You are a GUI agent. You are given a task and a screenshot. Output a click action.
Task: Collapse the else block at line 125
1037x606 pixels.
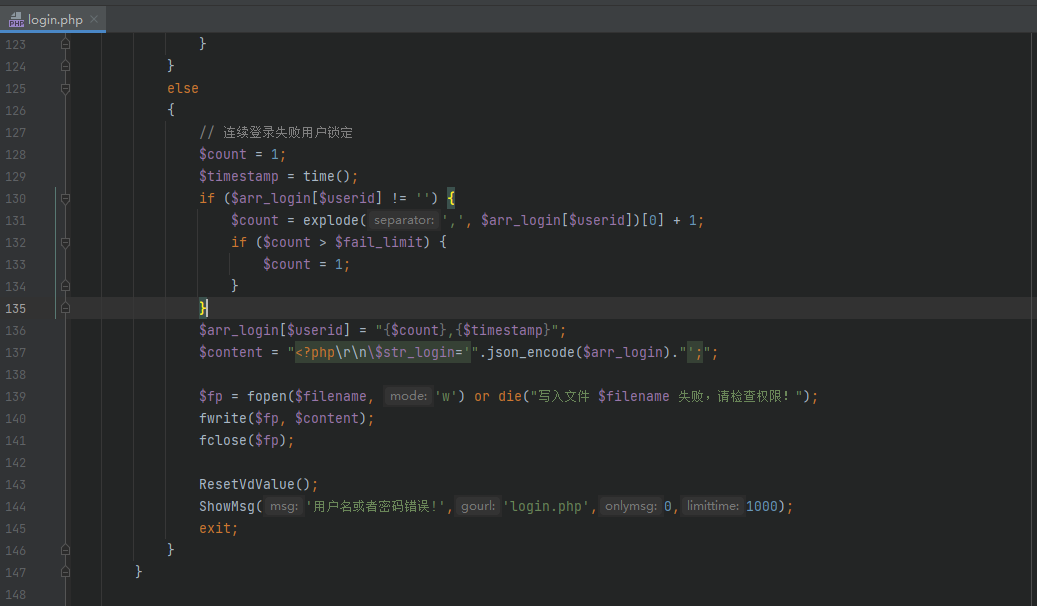coord(65,88)
